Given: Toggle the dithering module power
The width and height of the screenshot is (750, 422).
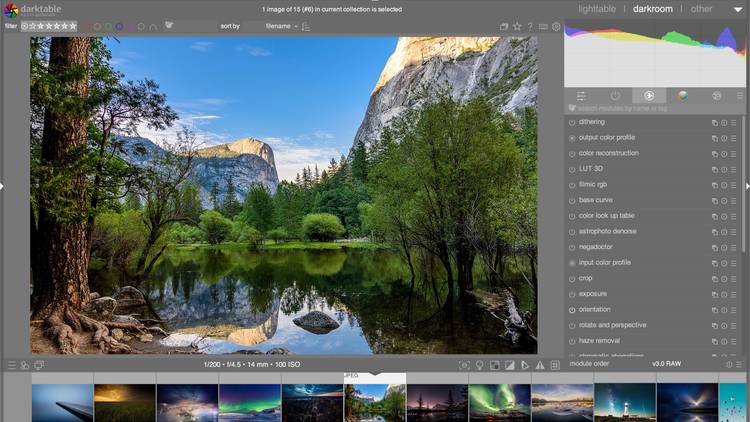Looking at the screenshot, I should click(x=572, y=123).
